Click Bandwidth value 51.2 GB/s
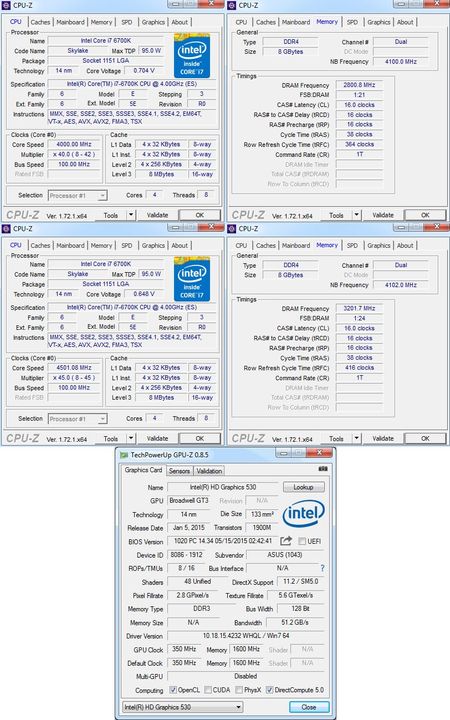 295,623
